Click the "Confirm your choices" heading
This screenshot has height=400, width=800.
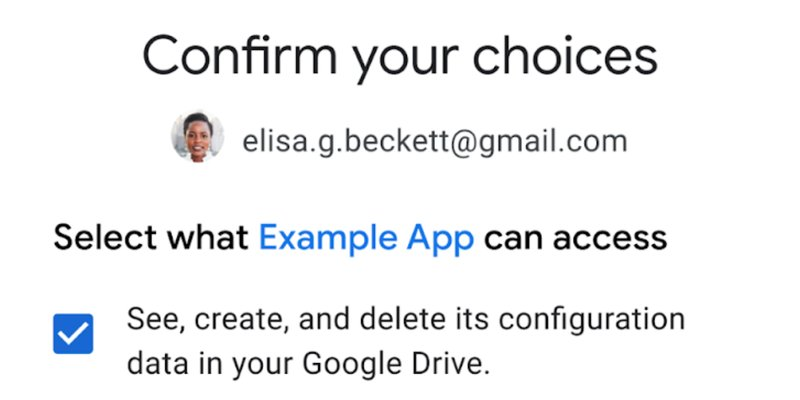tap(400, 57)
